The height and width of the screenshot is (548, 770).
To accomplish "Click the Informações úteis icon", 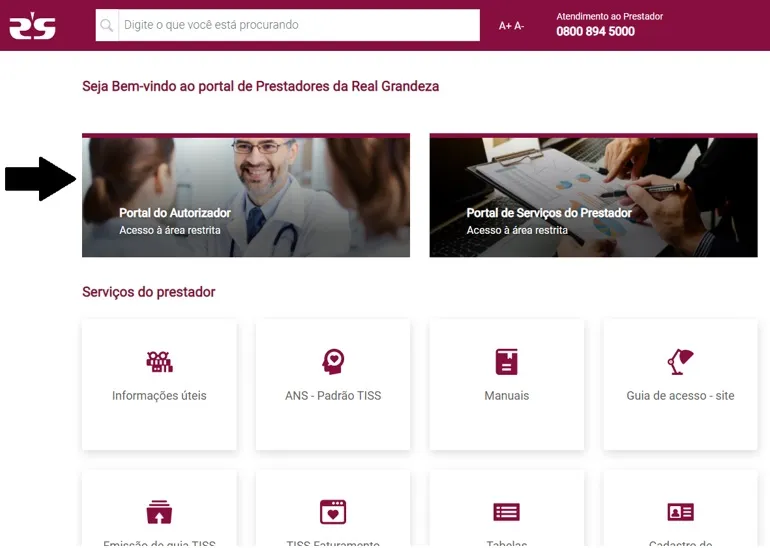I will (159, 362).
